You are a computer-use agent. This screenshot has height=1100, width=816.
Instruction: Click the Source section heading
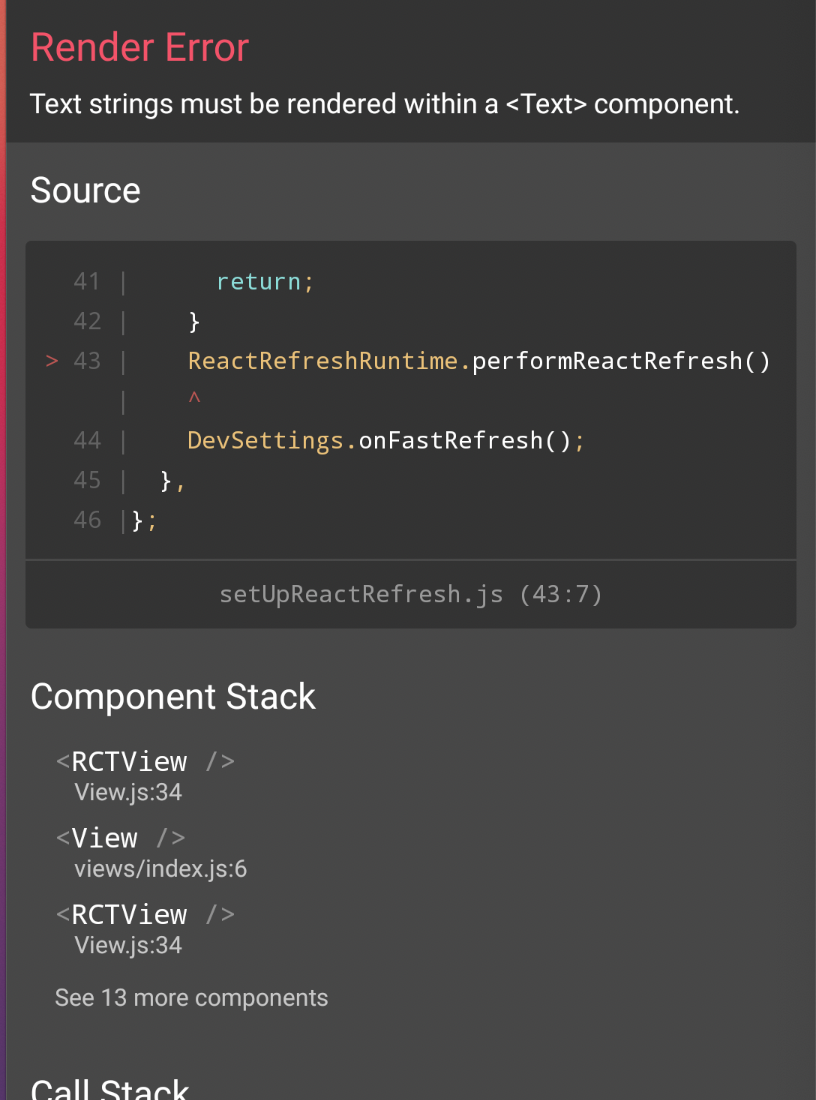pos(85,190)
